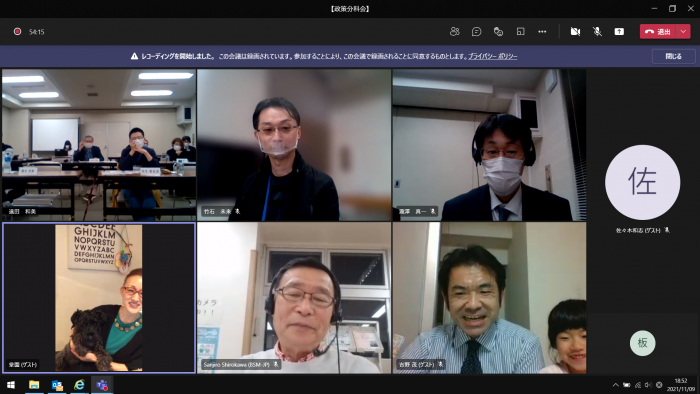Open File Explorer from the taskbar
The width and height of the screenshot is (700, 394).
(x=34, y=385)
